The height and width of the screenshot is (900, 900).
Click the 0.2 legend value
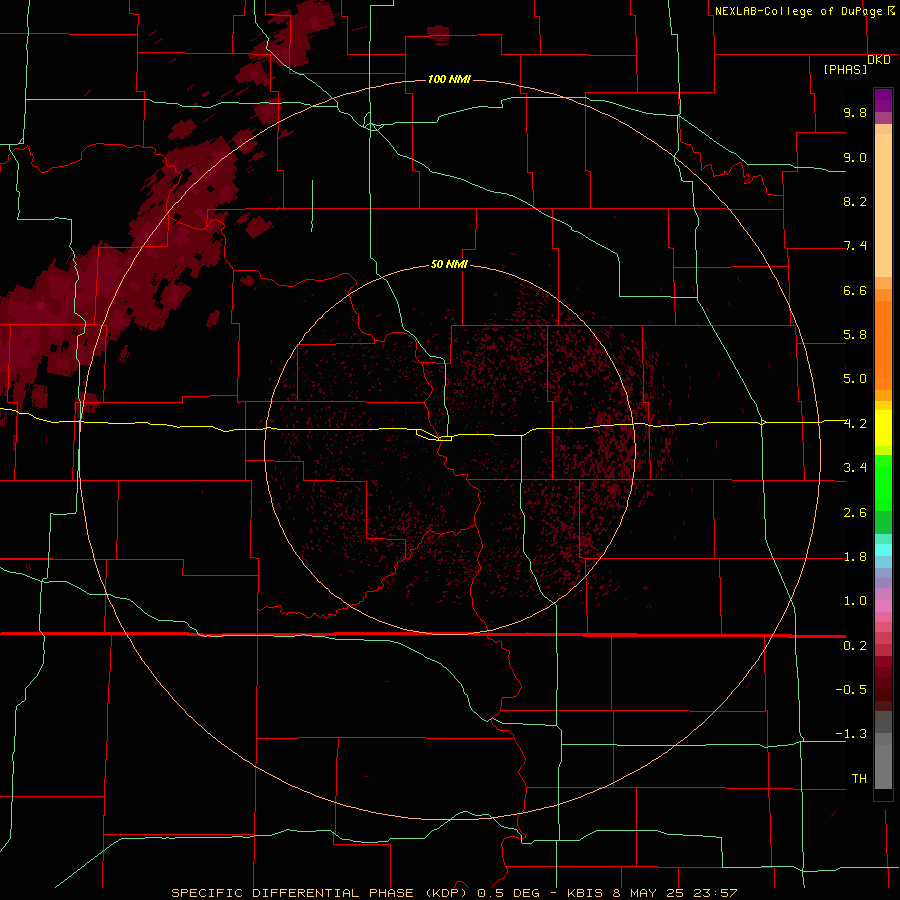pos(855,646)
